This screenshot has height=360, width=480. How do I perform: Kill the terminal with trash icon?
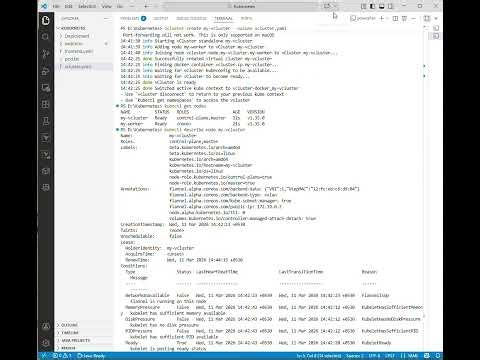(x=404, y=18)
